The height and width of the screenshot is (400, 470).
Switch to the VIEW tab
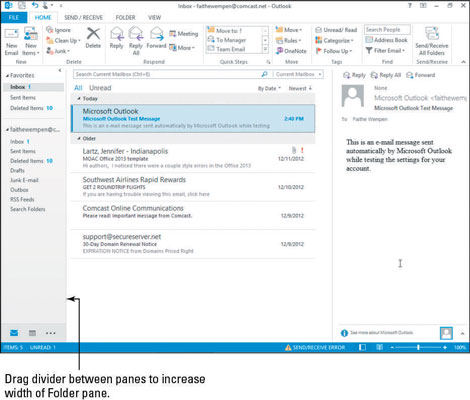(154, 18)
